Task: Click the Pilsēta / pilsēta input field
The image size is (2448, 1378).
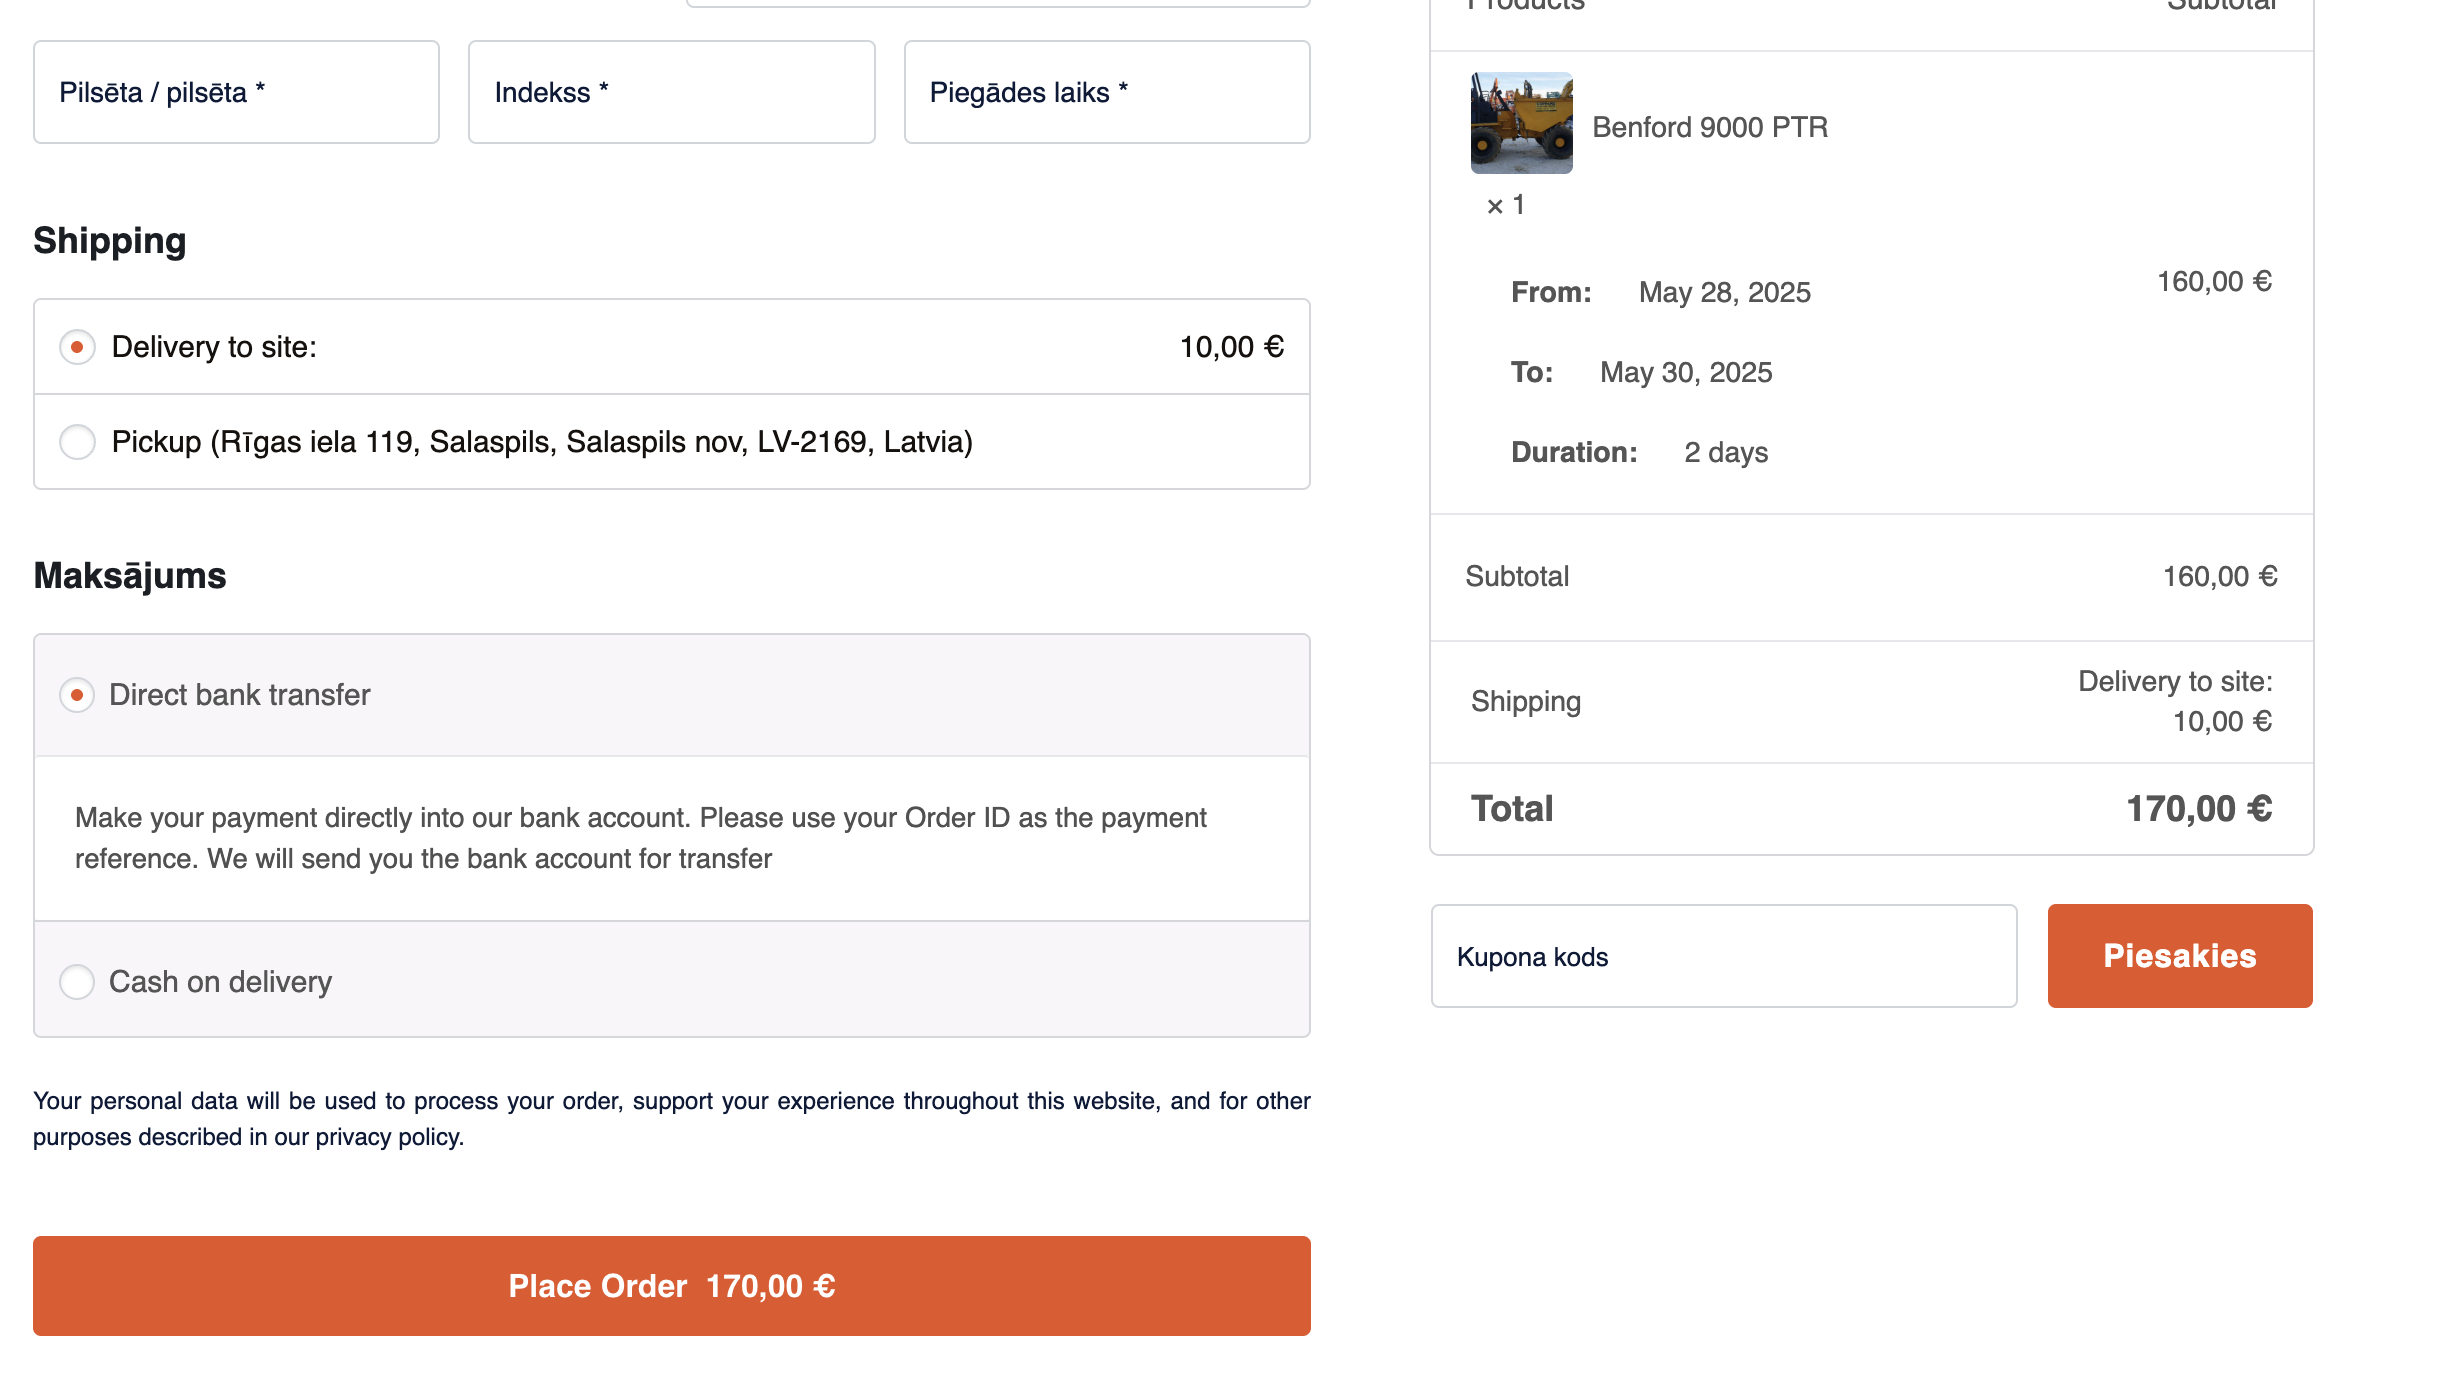Action: 236,92
